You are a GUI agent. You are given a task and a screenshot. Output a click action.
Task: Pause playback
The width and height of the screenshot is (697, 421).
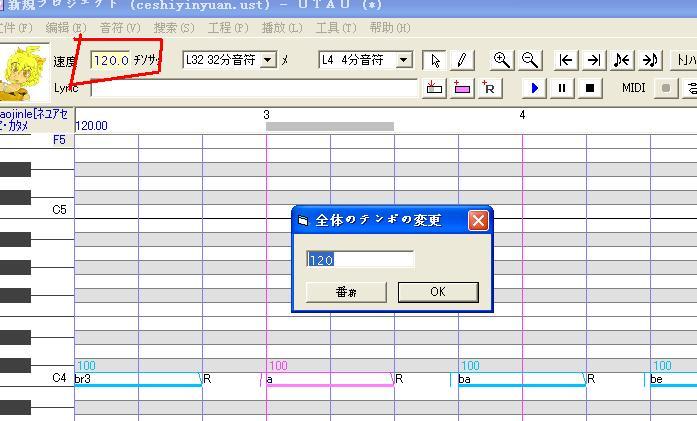[x=562, y=88]
